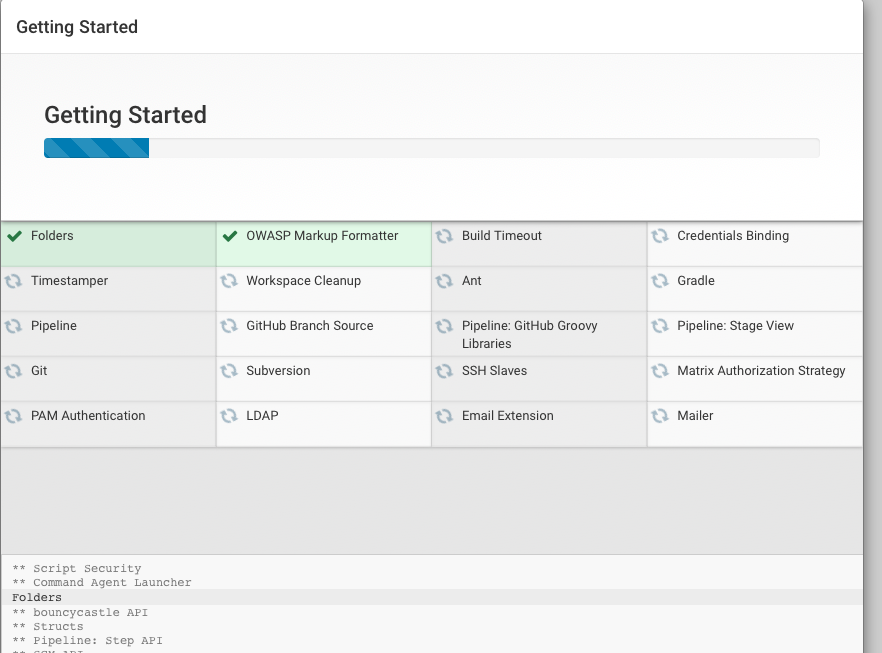
Task: Select the LDAP plugin label
Action: pyautogui.click(x=263, y=416)
